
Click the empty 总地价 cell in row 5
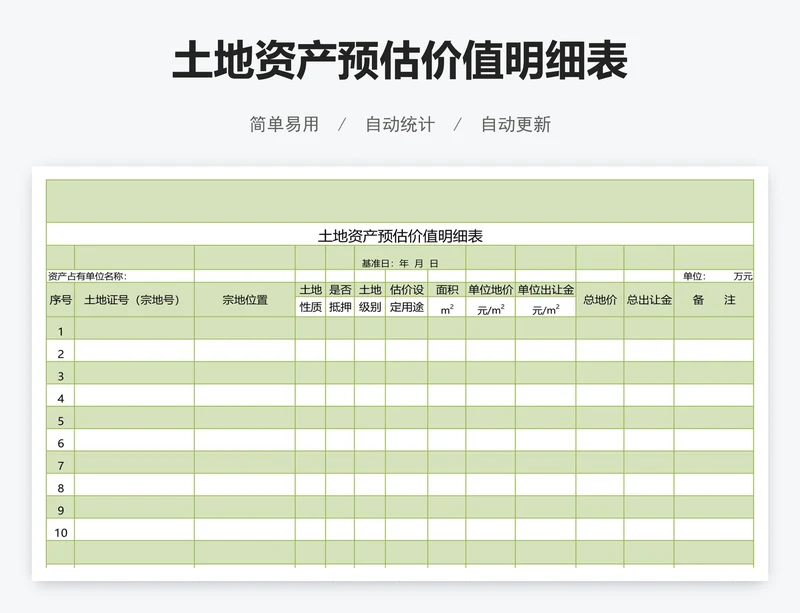pyautogui.click(x=600, y=418)
